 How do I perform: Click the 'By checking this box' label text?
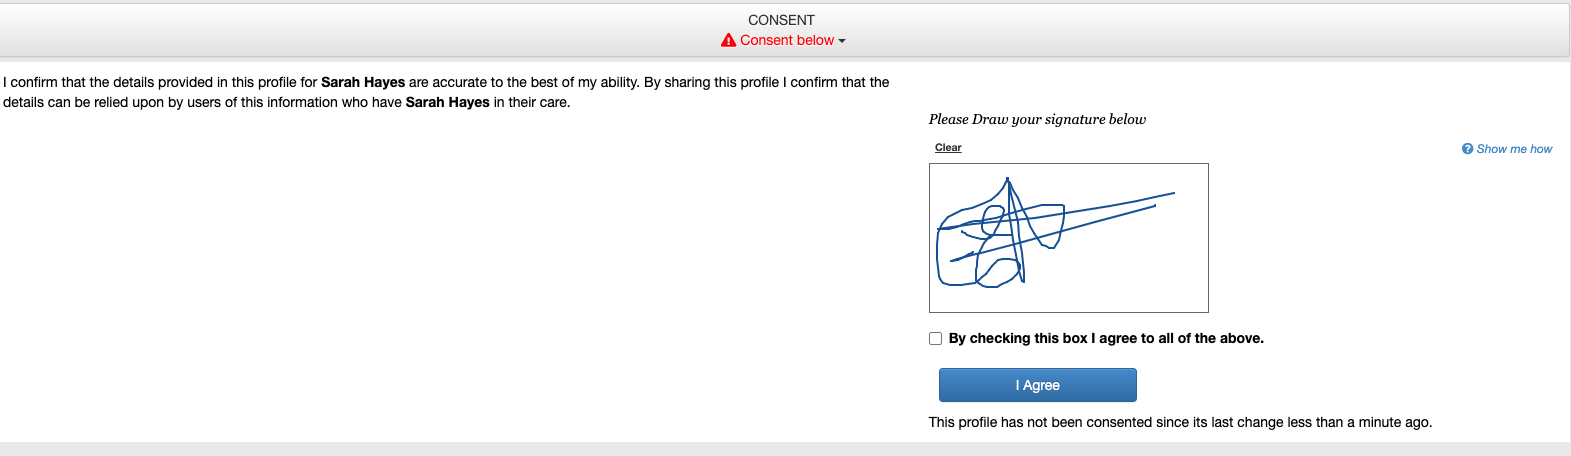point(1105,339)
